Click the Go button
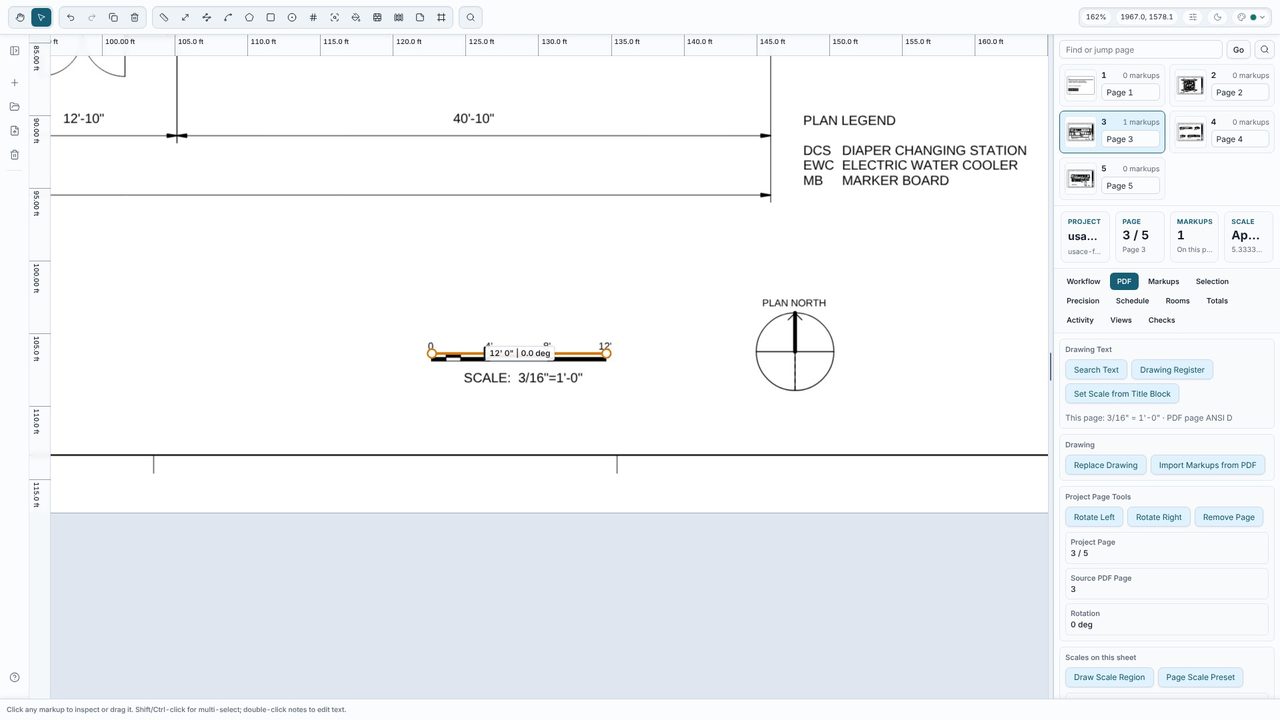The width and height of the screenshot is (1280, 720). (1238, 50)
